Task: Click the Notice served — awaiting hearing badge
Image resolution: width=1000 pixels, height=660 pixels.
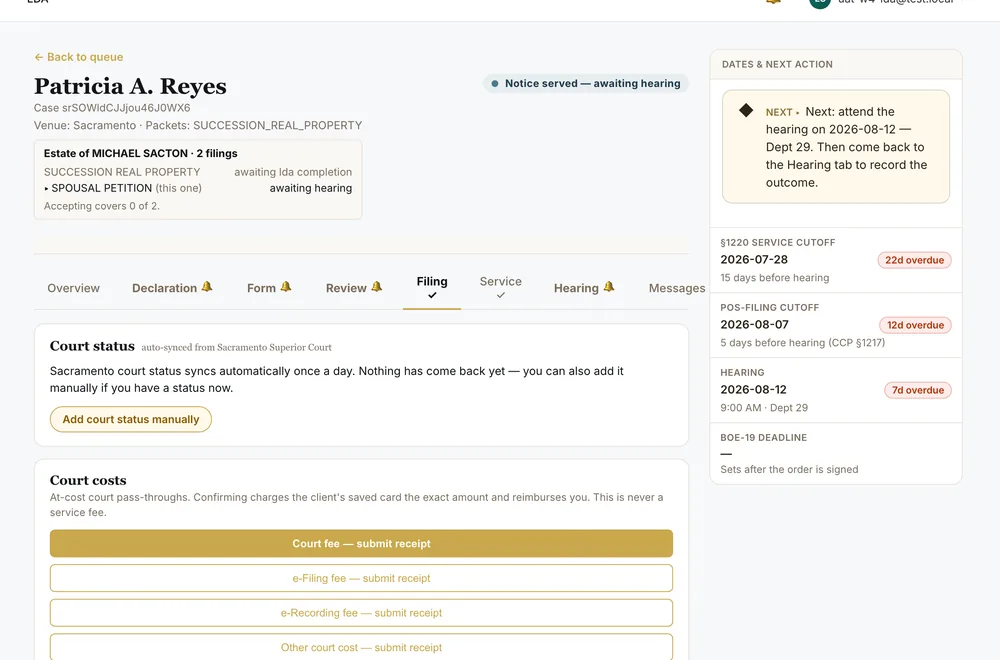Action: click(x=585, y=84)
